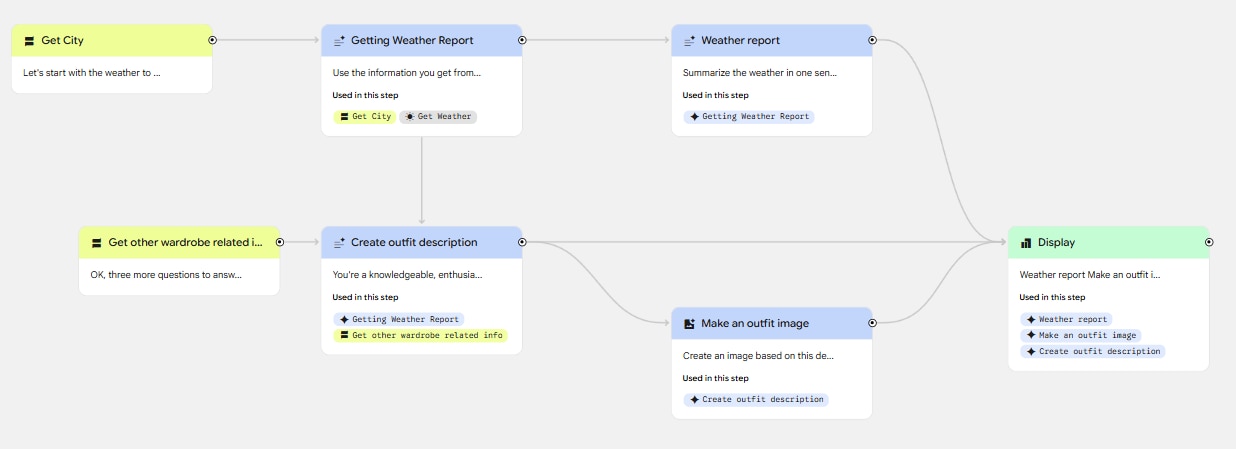Click the Display node prompt text
Image resolution: width=1236 pixels, height=449 pixels.
[x=1089, y=274]
